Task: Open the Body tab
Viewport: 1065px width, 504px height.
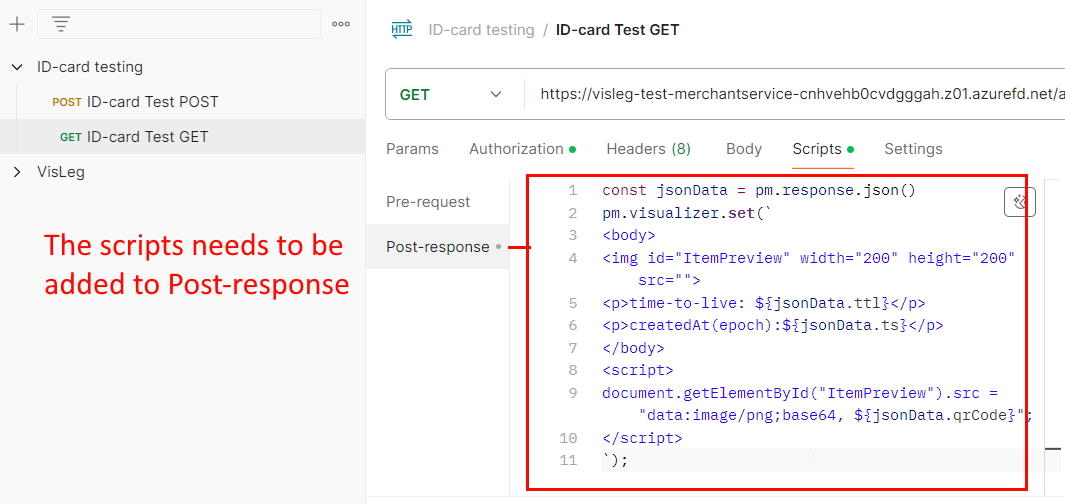Action: click(743, 149)
